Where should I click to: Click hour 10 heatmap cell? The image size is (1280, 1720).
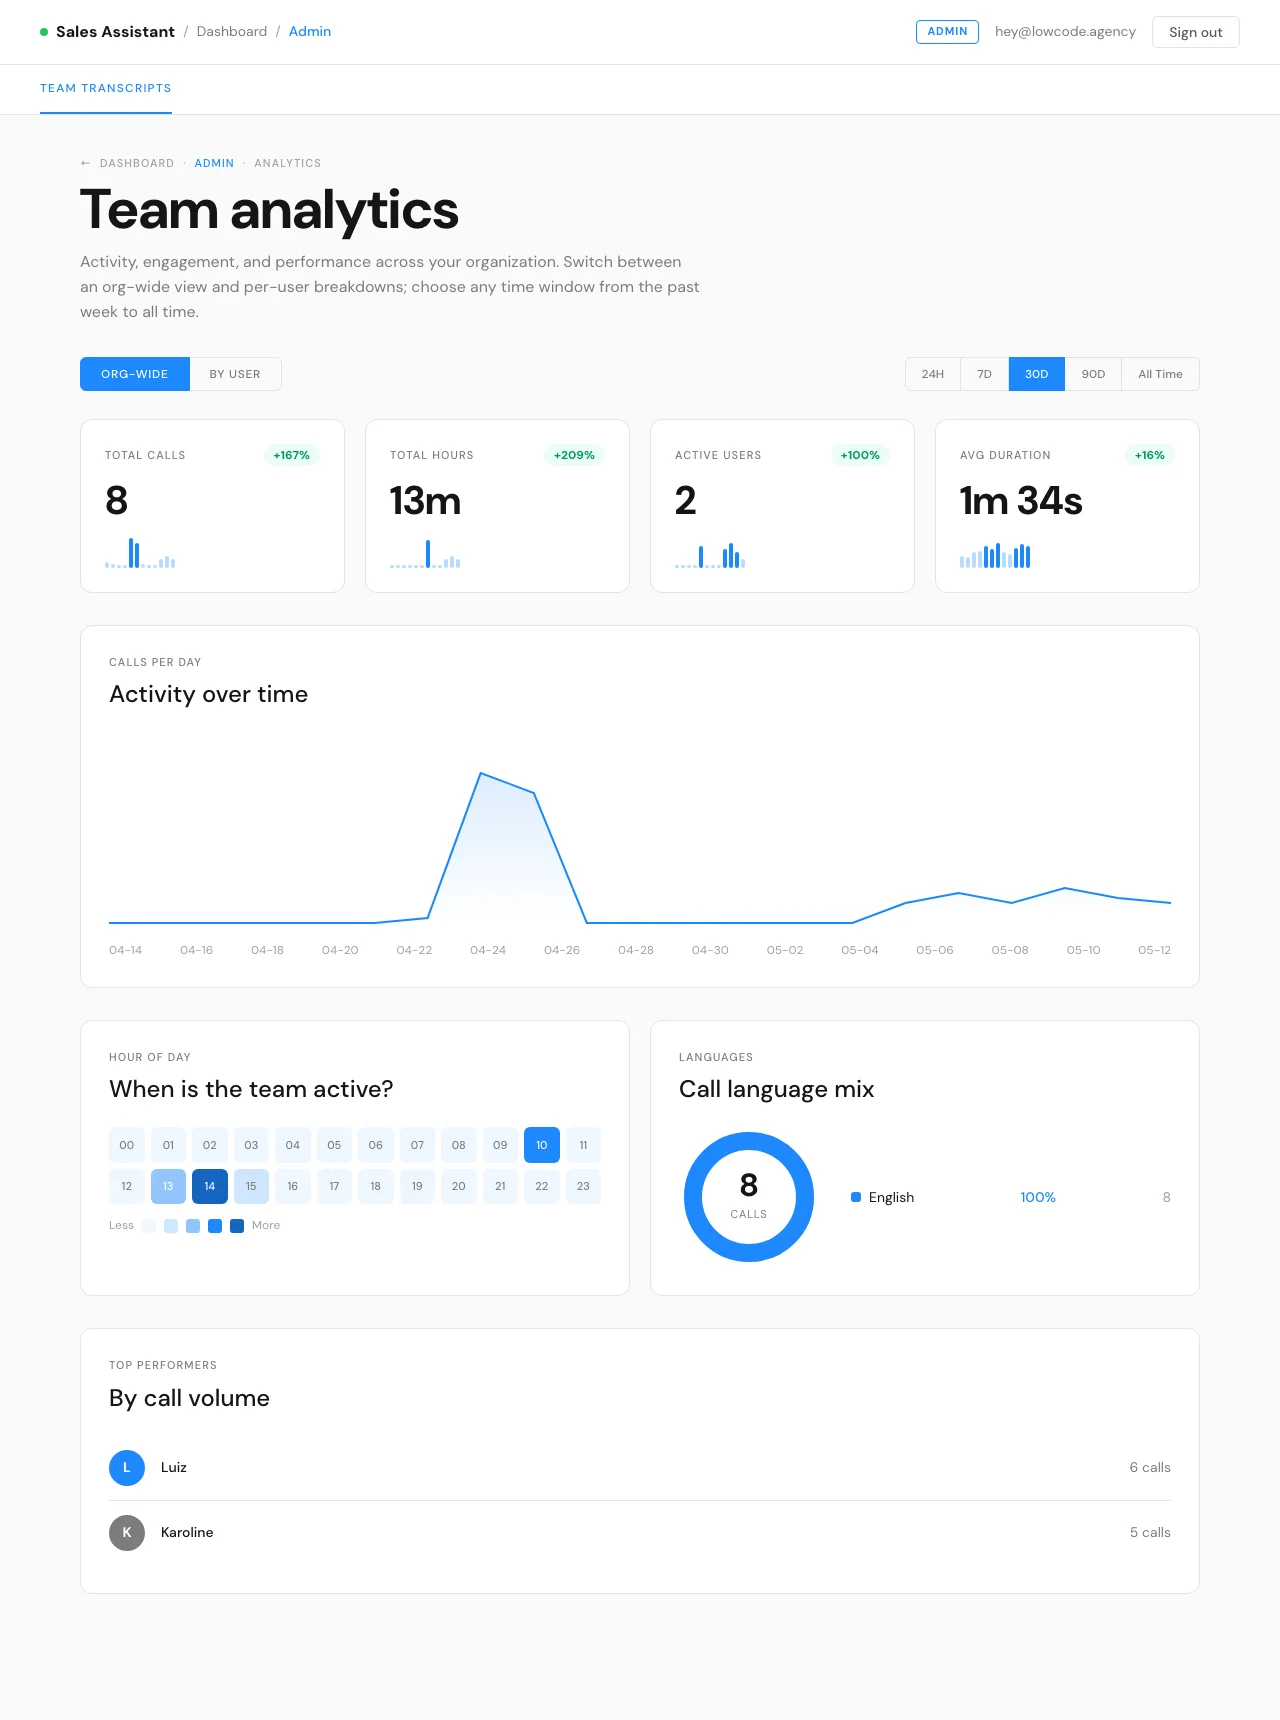542,1145
